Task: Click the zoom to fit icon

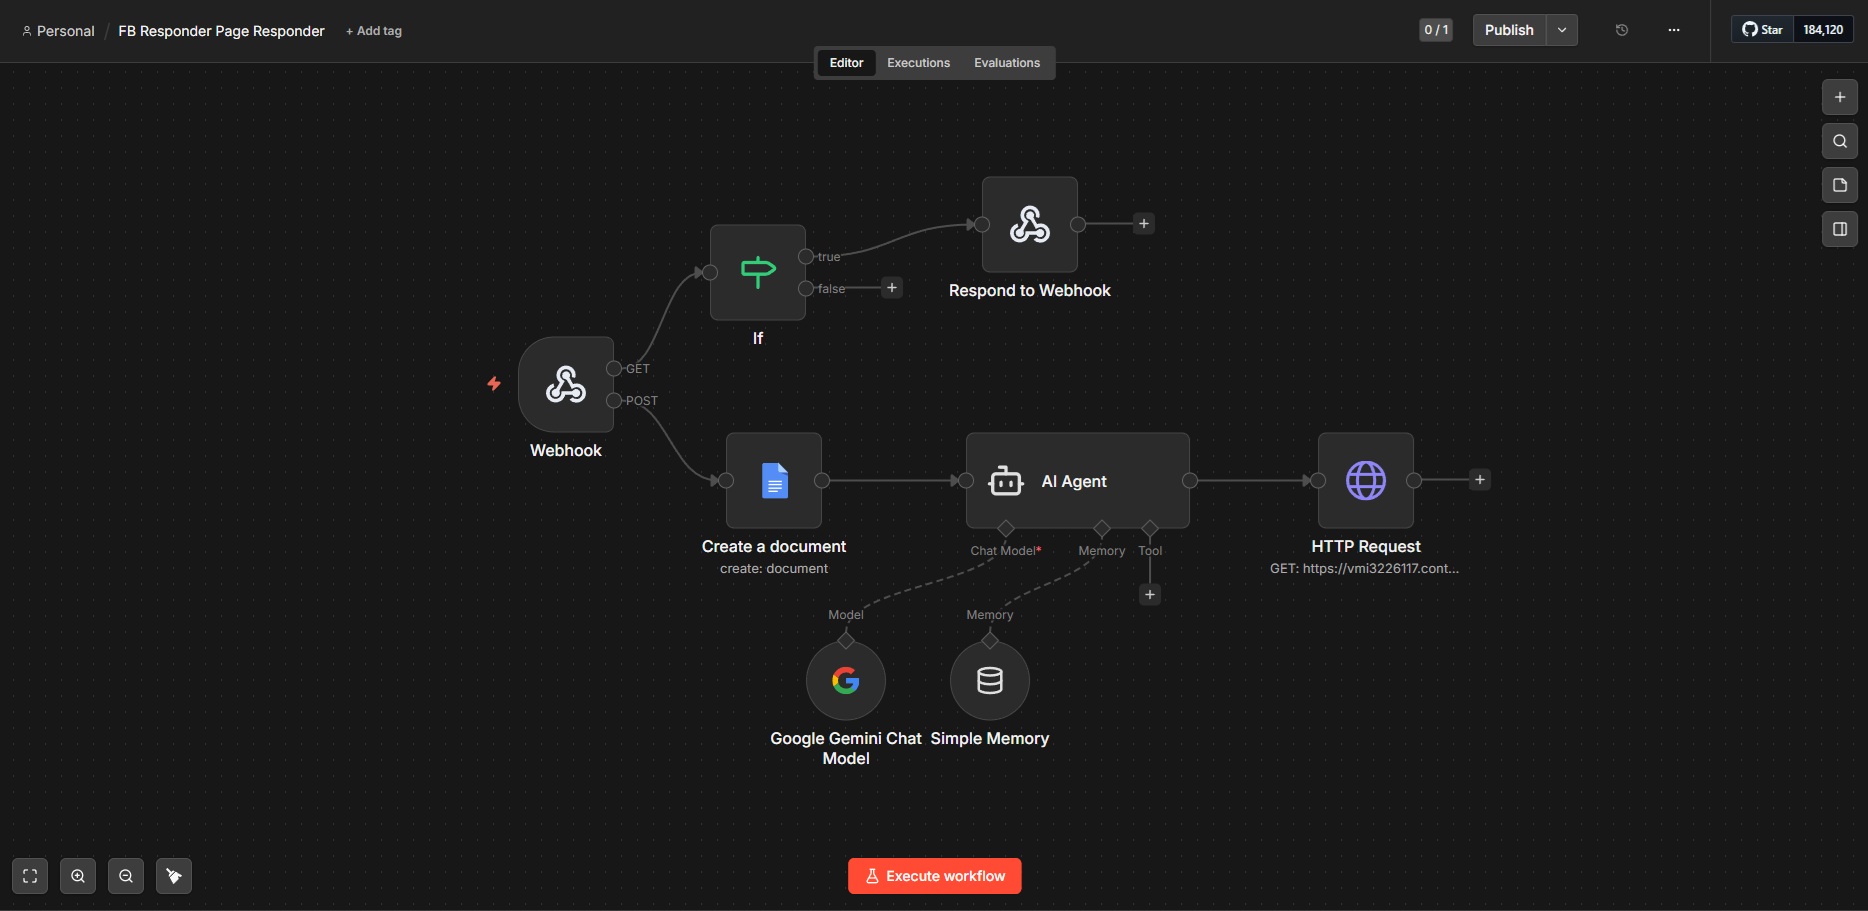Action: pos(29,876)
